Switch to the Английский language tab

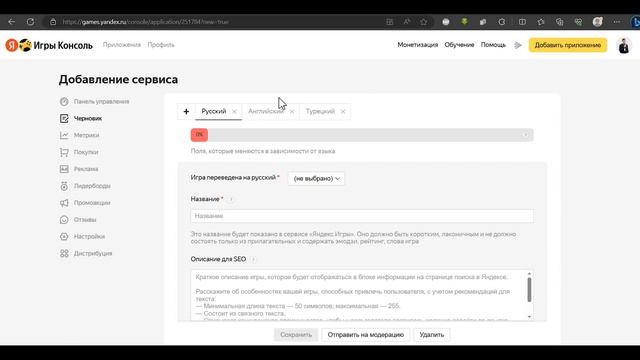click(x=265, y=111)
